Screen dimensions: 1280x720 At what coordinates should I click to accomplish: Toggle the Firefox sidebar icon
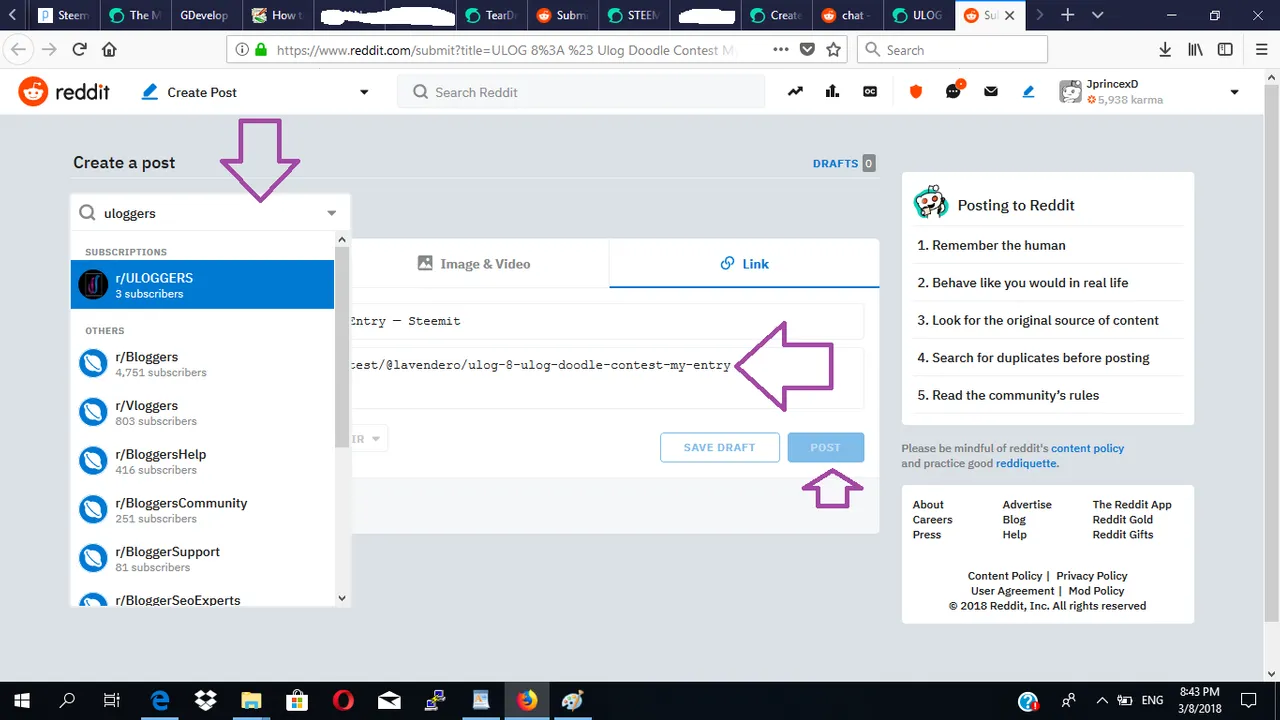point(1225,49)
